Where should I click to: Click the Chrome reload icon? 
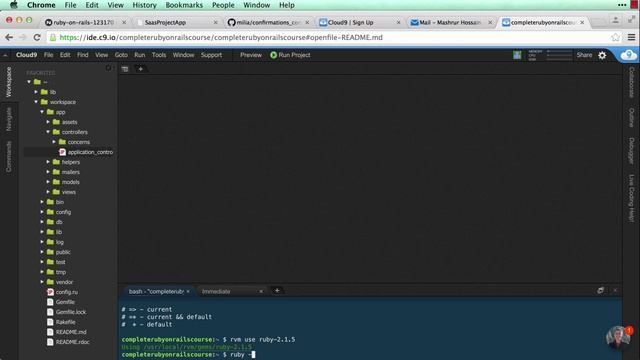pyautogui.click(x=37, y=38)
